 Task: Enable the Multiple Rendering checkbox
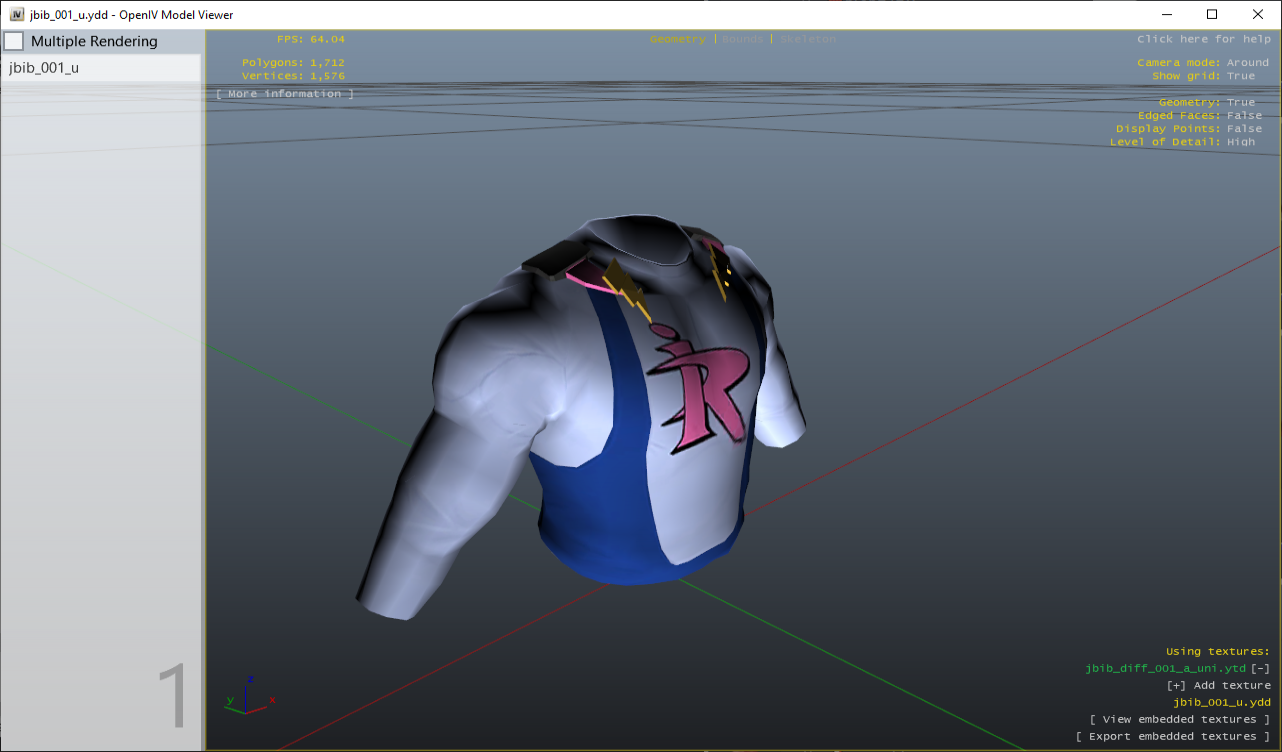[x=14, y=41]
